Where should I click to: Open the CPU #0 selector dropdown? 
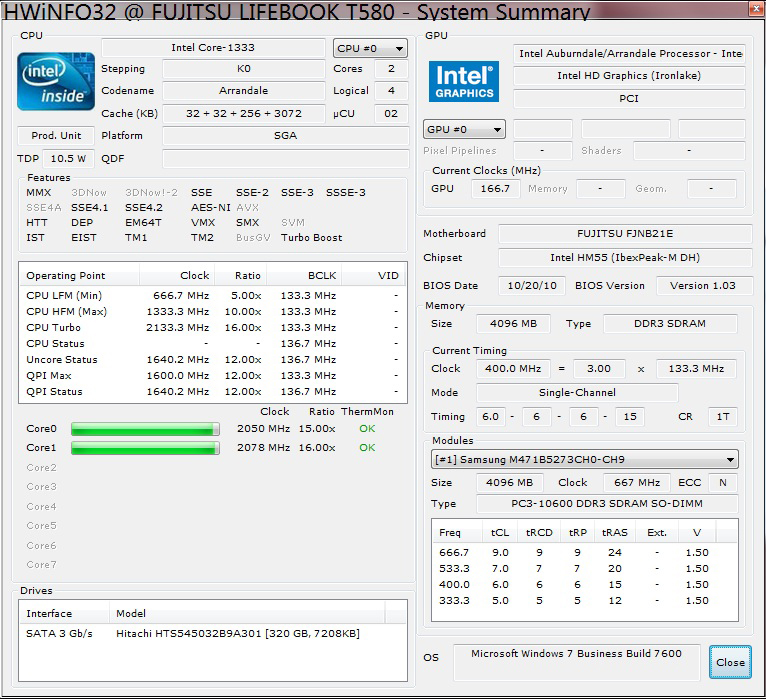(x=370, y=48)
